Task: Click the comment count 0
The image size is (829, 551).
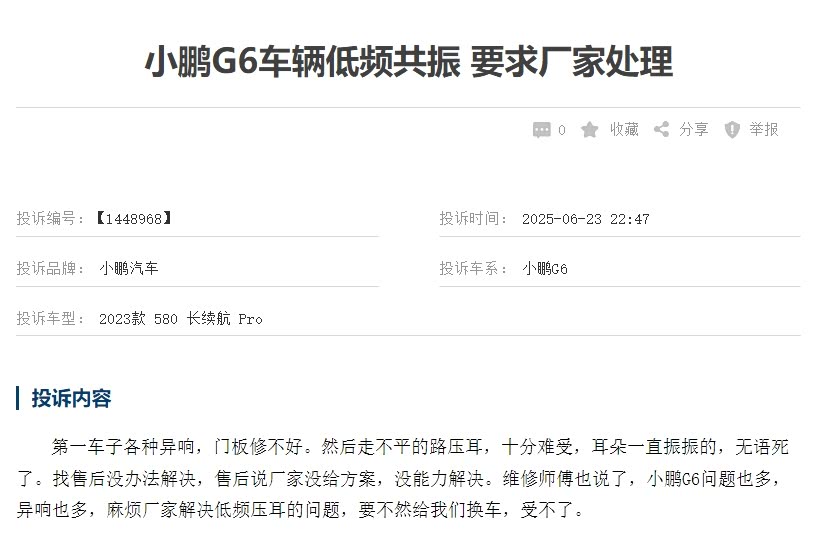Action: [x=561, y=130]
